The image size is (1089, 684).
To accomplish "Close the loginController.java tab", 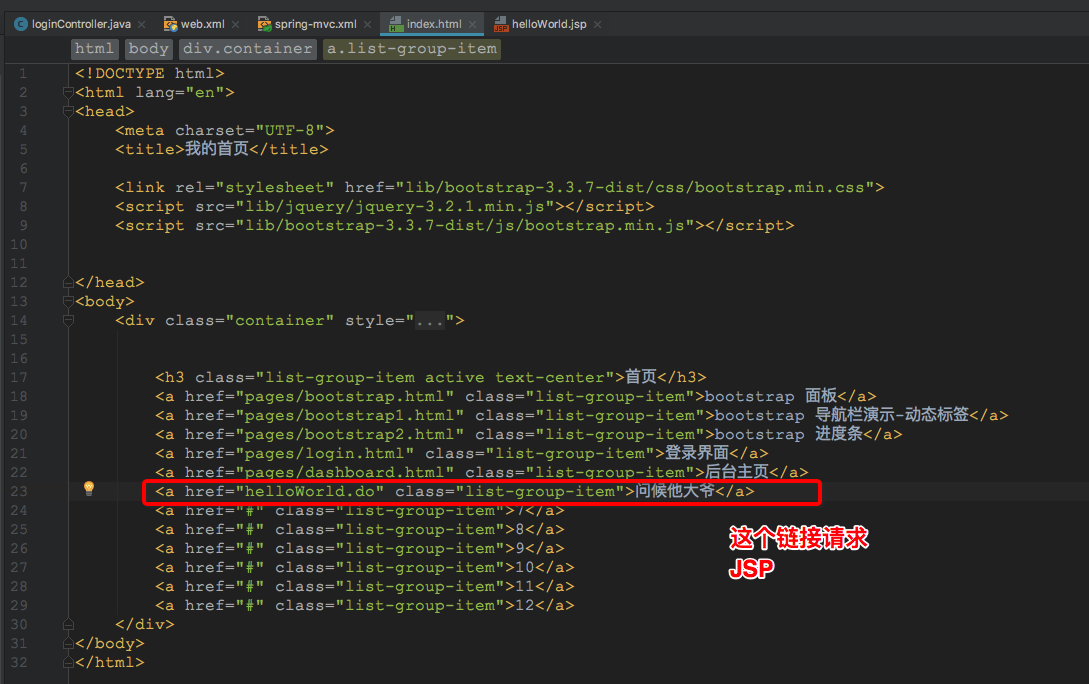I will click(142, 24).
